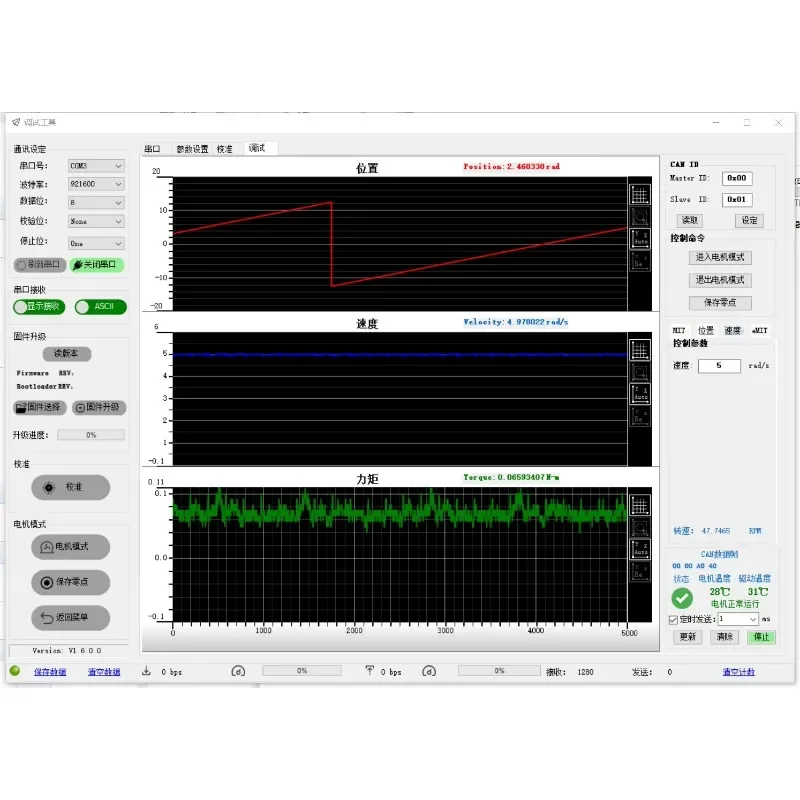800x800 pixels.
Task: Click the Slave ID 0x01 input field
Action: pos(737,199)
